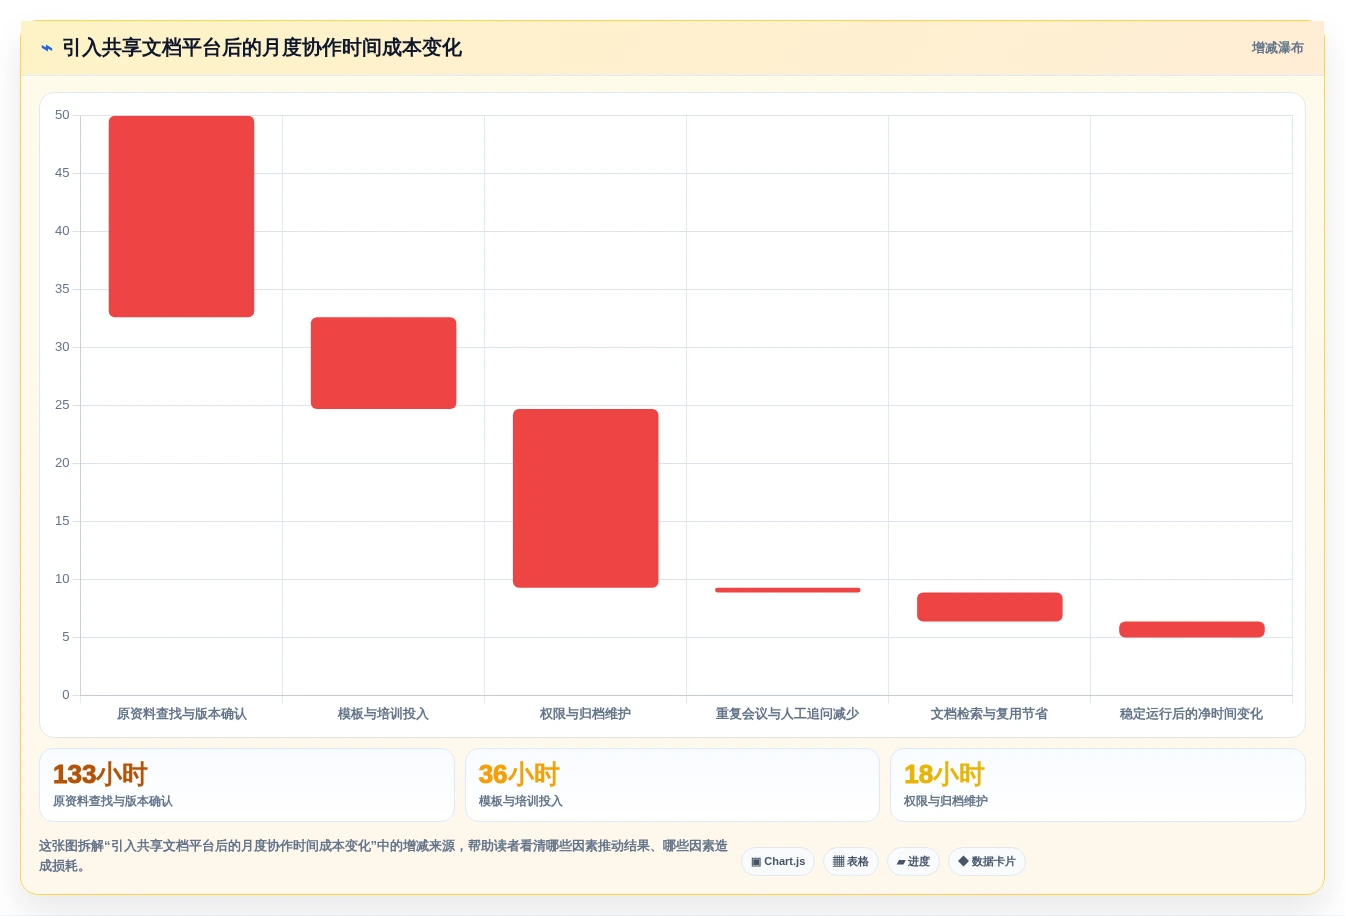
Task: Click the 数据卡片 tag chip
Action: tap(986, 862)
